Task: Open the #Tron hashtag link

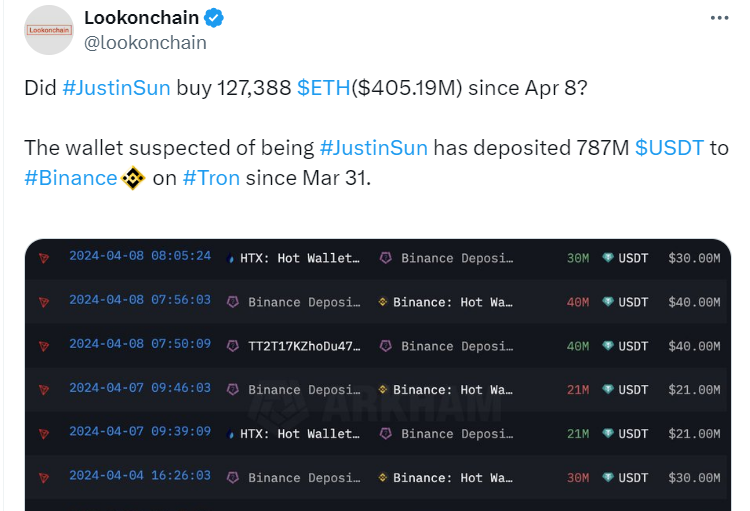Action: click(210, 179)
